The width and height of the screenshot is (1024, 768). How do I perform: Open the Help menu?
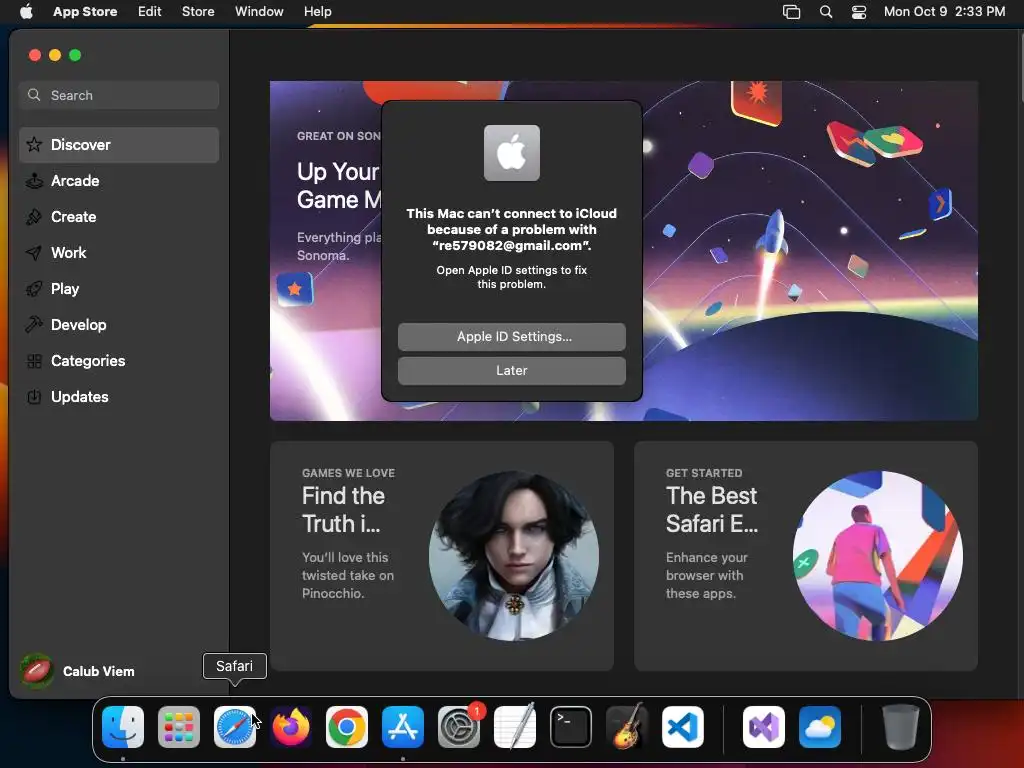tap(317, 11)
